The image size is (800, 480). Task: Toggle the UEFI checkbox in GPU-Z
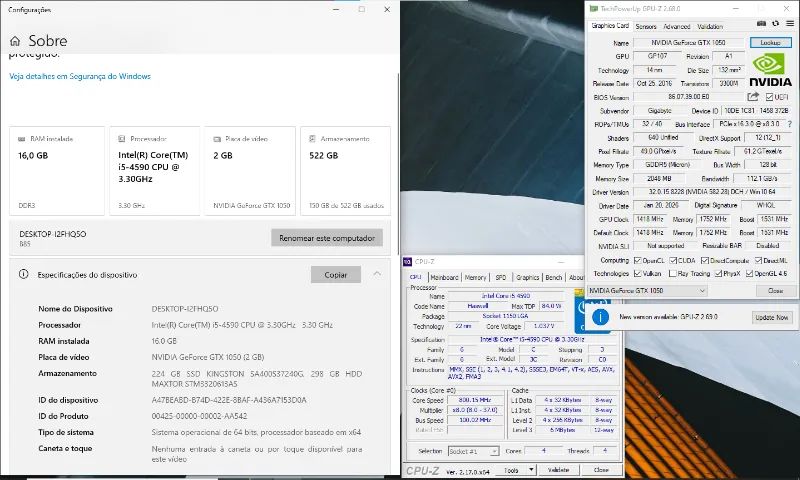(x=769, y=97)
